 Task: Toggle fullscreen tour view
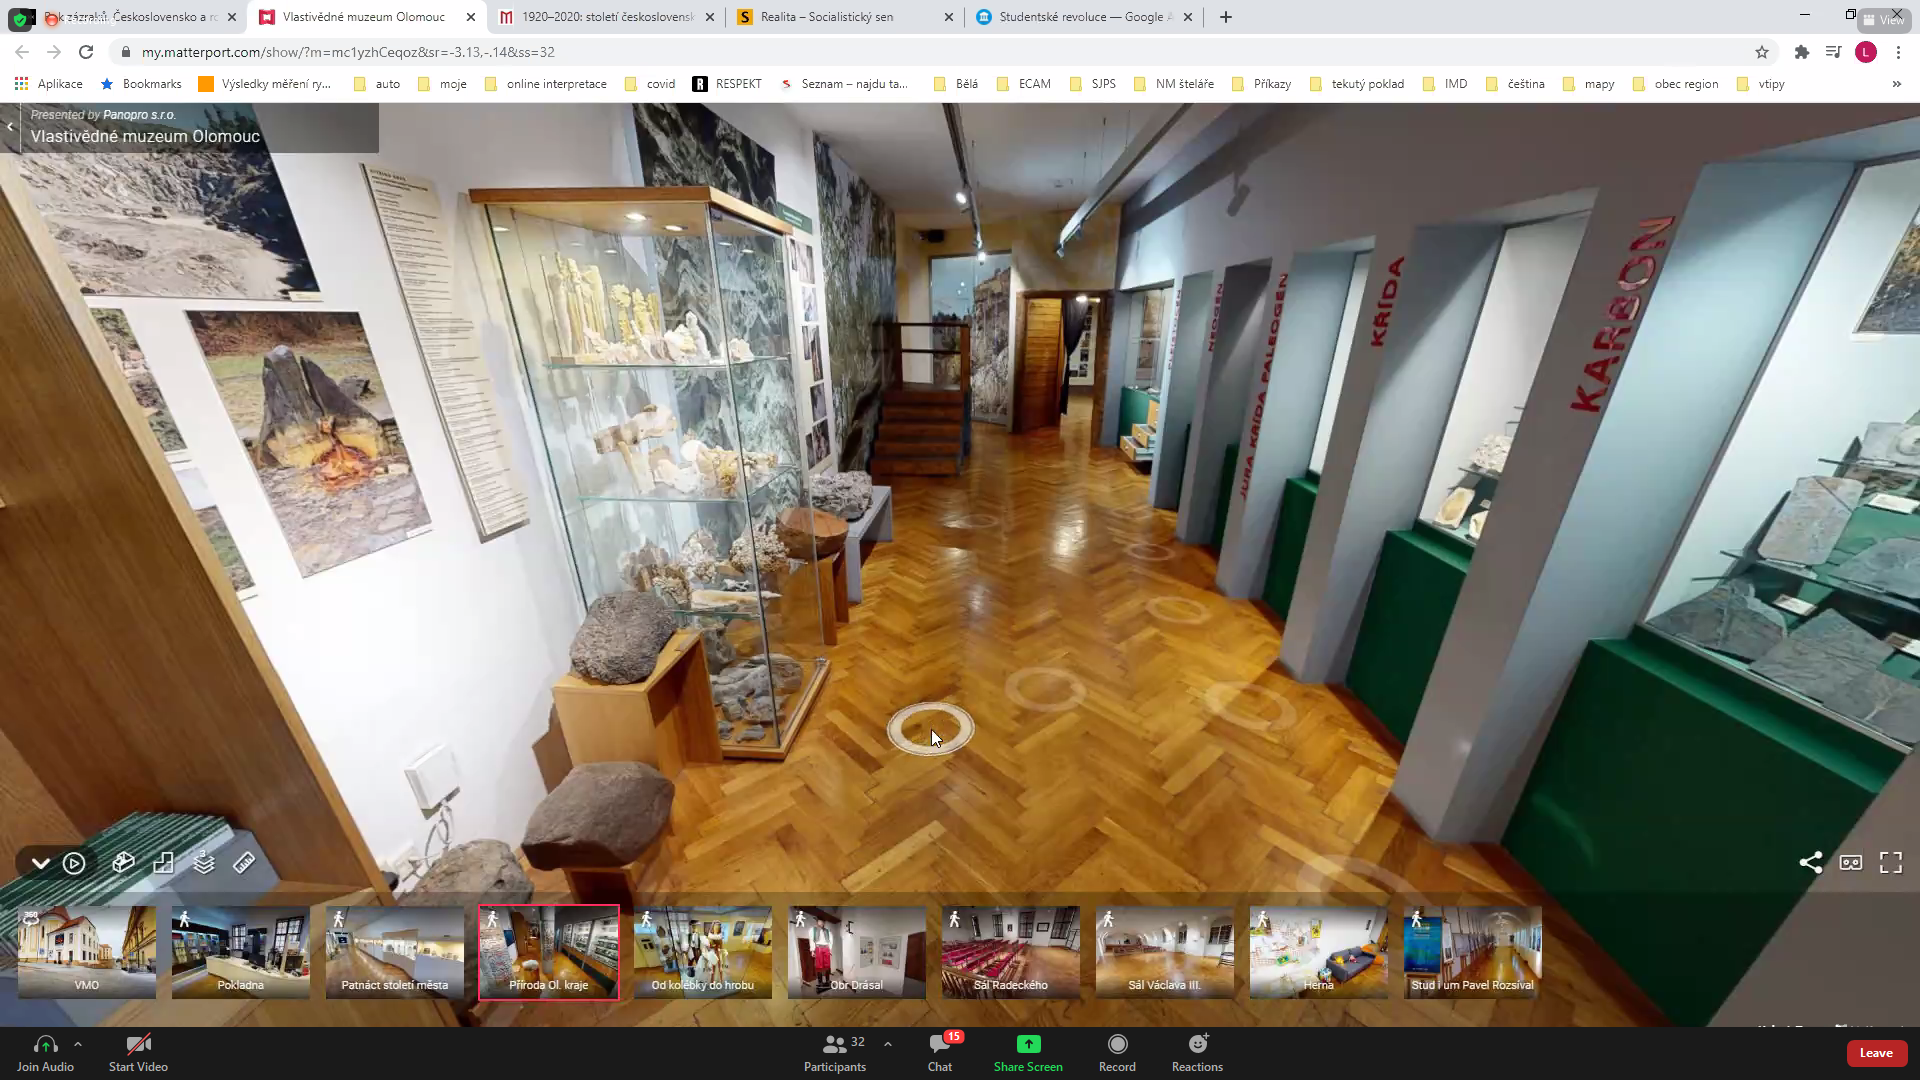tap(1891, 863)
